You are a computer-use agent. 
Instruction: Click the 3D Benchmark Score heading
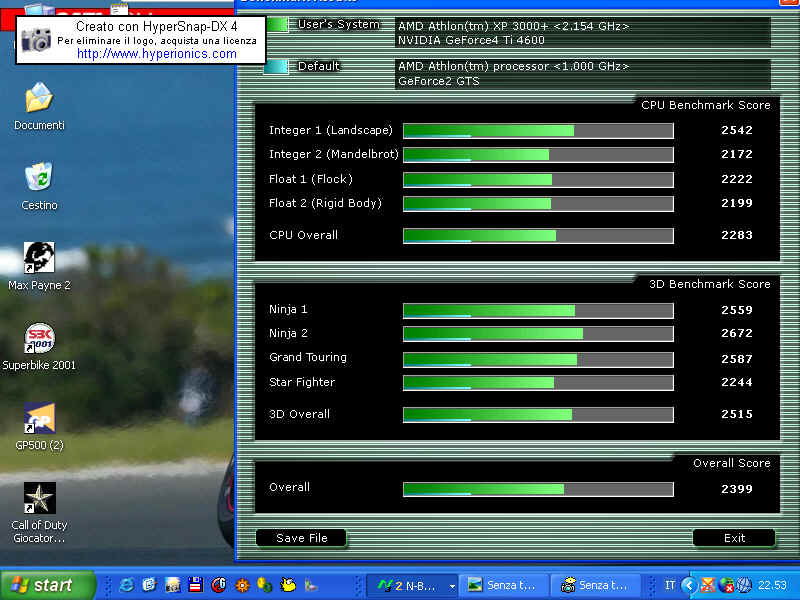(x=710, y=284)
